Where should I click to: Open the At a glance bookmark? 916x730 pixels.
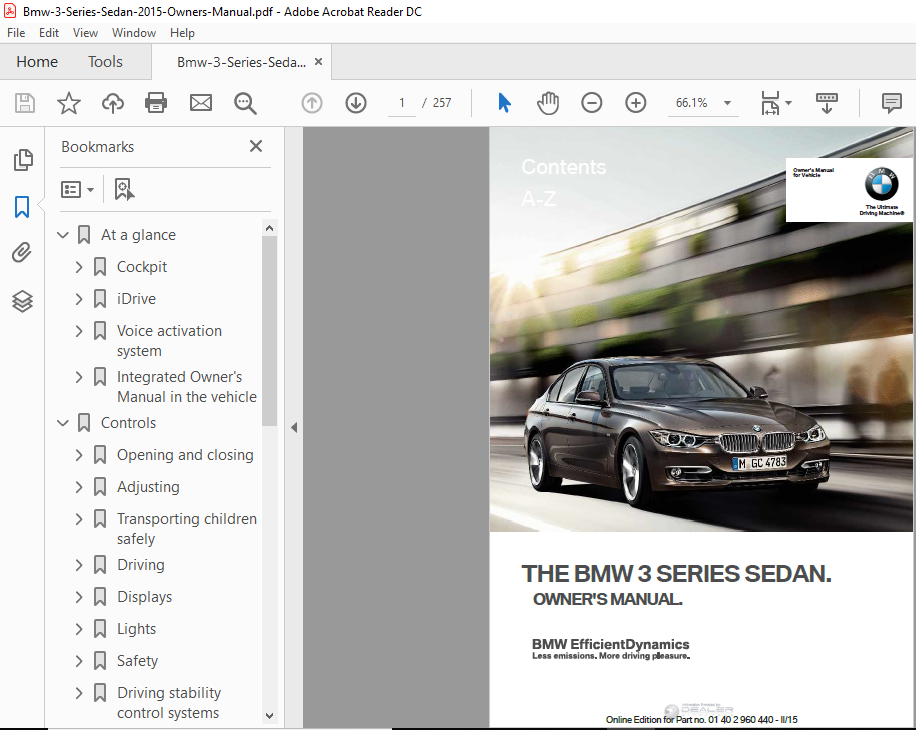(x=138, y=235)
